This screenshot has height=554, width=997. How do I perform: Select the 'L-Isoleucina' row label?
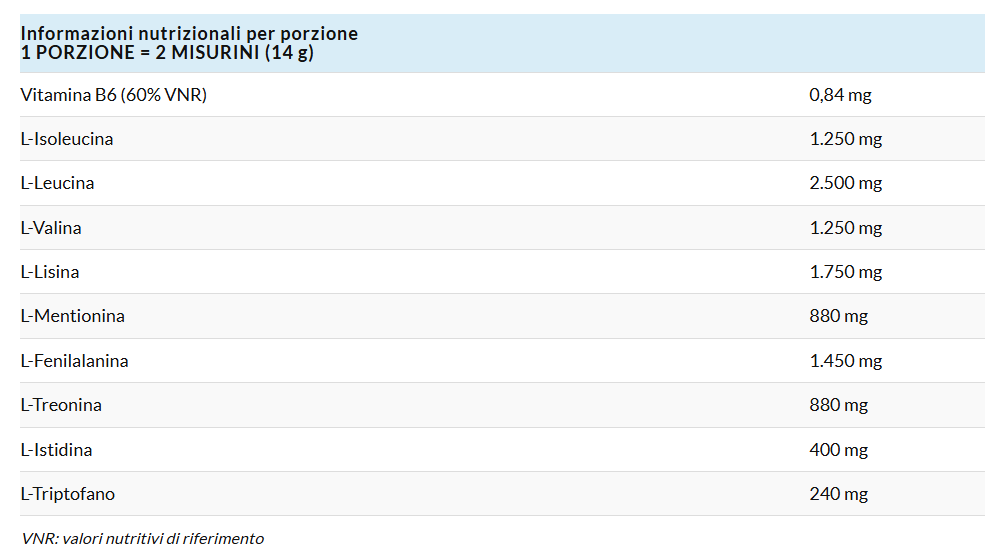(x=67, y=139)
